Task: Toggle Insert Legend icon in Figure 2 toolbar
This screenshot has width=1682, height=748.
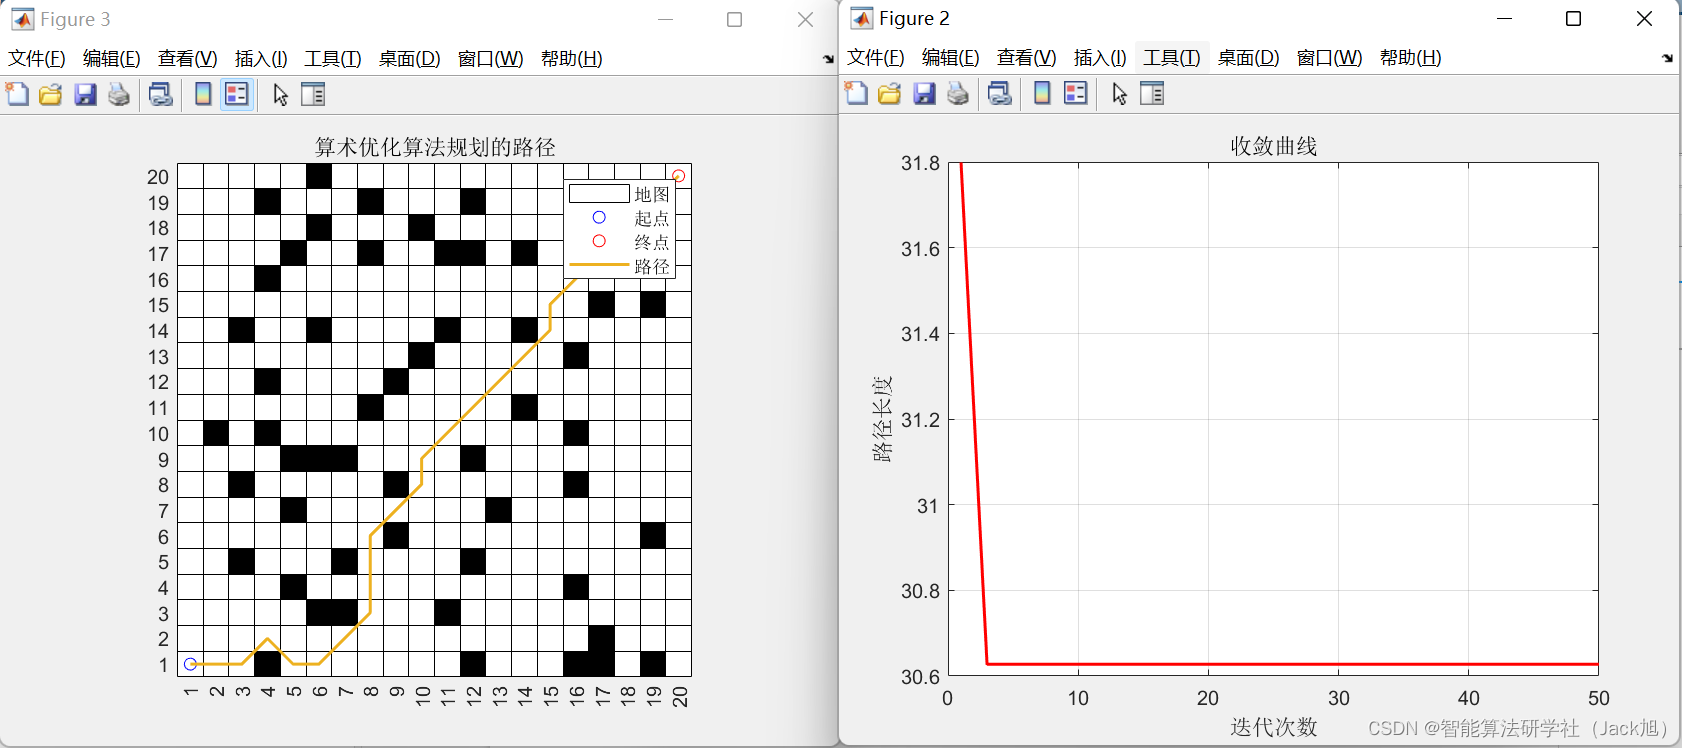Action: click(x=1075, y=94)
